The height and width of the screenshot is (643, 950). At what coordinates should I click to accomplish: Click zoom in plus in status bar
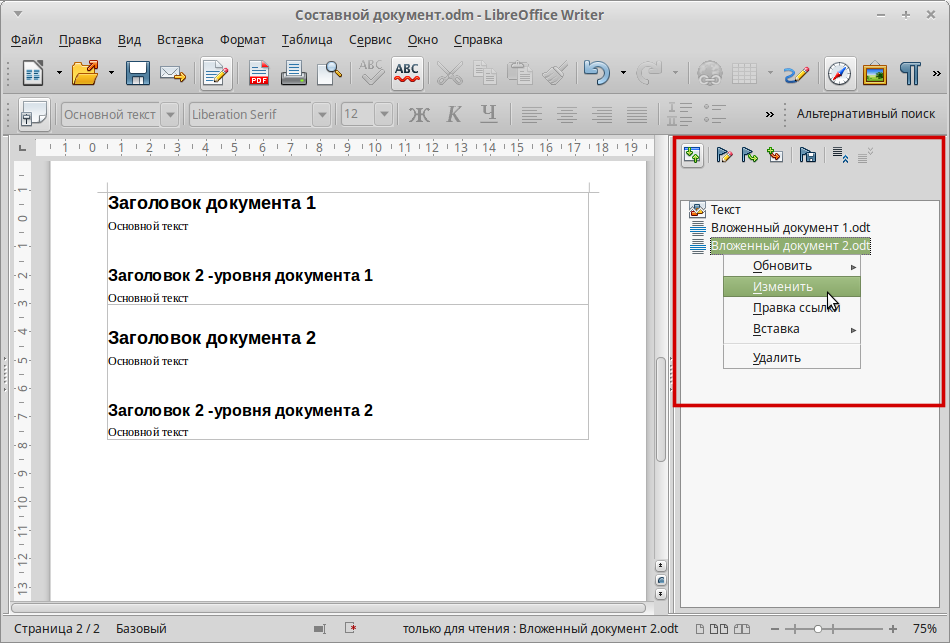click(x=893, y=629)
